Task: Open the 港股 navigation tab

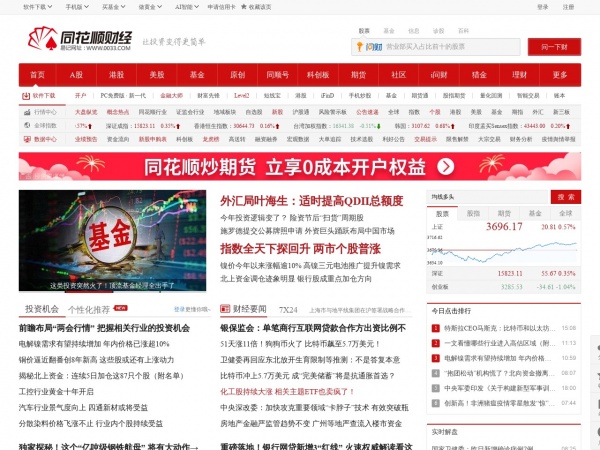Action: 116,75
